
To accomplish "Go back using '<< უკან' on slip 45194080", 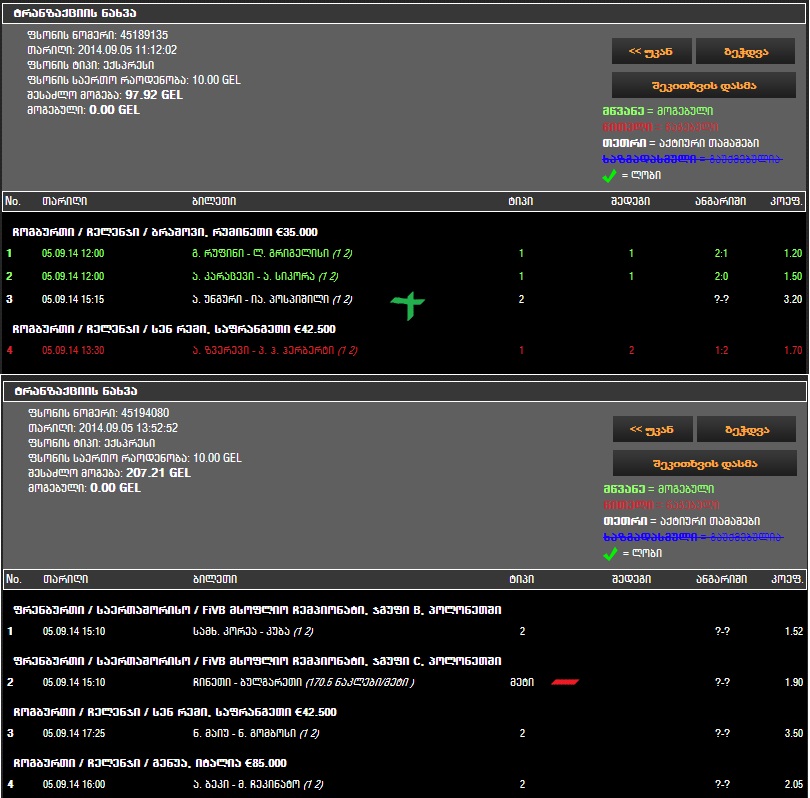I will click(652, 429).
